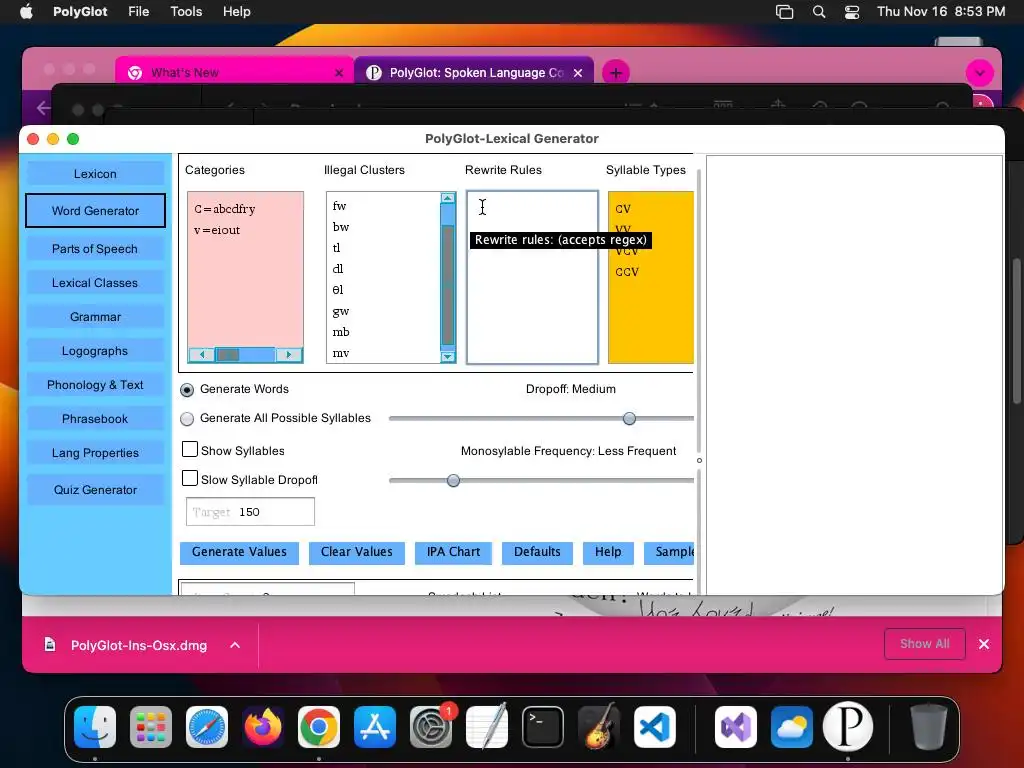Open the Phrasebook section
The image size is (1024, 768).
pyautogui.click(x=95, y=419)
